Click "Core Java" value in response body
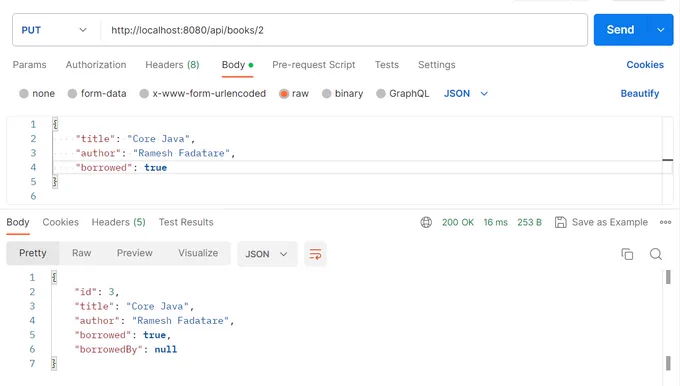Viewport: 680px width, 386px height. (157, 306)
